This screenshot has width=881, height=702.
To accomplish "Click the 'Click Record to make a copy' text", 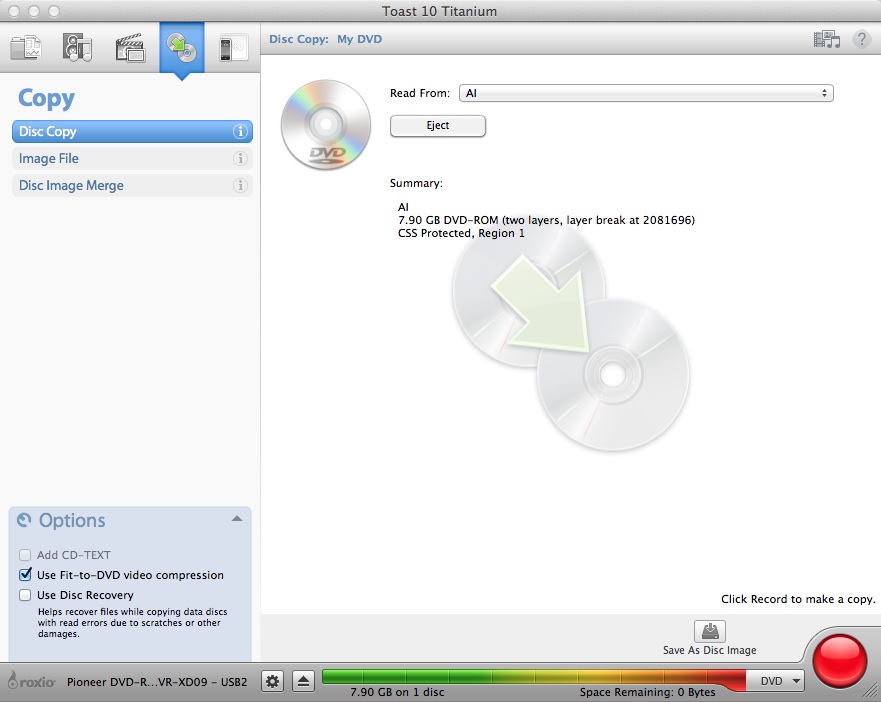I will tap(798, 599).
